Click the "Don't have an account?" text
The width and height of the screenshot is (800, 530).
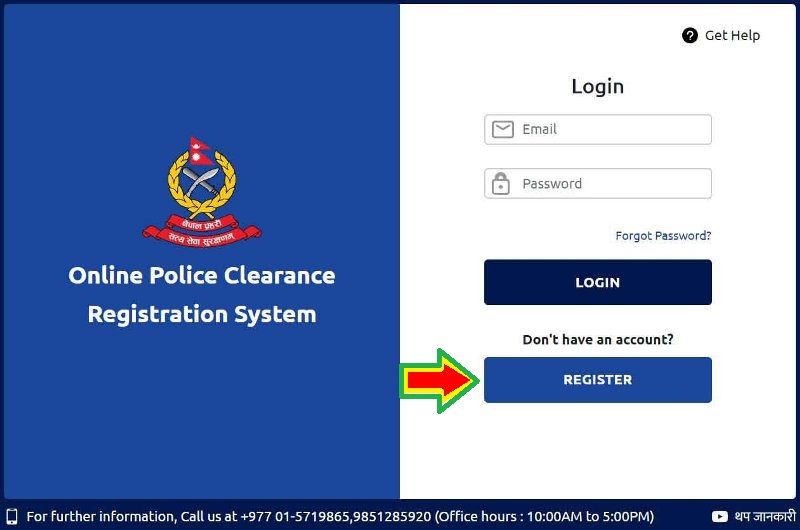(x=597, y=340)
